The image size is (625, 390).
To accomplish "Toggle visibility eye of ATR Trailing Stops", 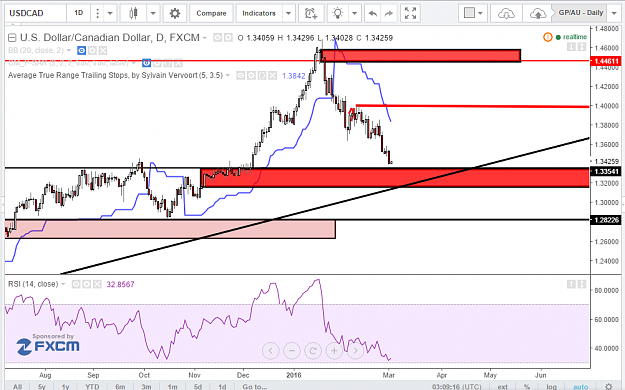I will click(x=240, y=75).
